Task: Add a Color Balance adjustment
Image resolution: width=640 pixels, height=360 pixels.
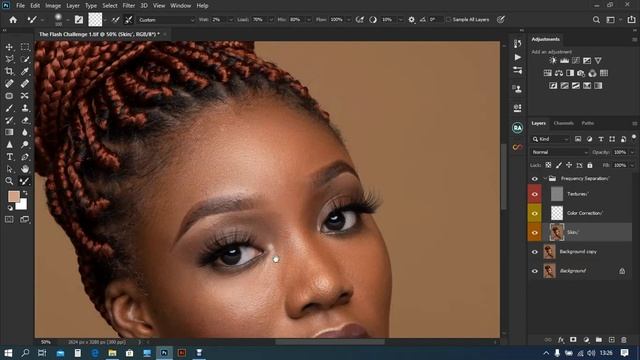Action: click(559, 73)
